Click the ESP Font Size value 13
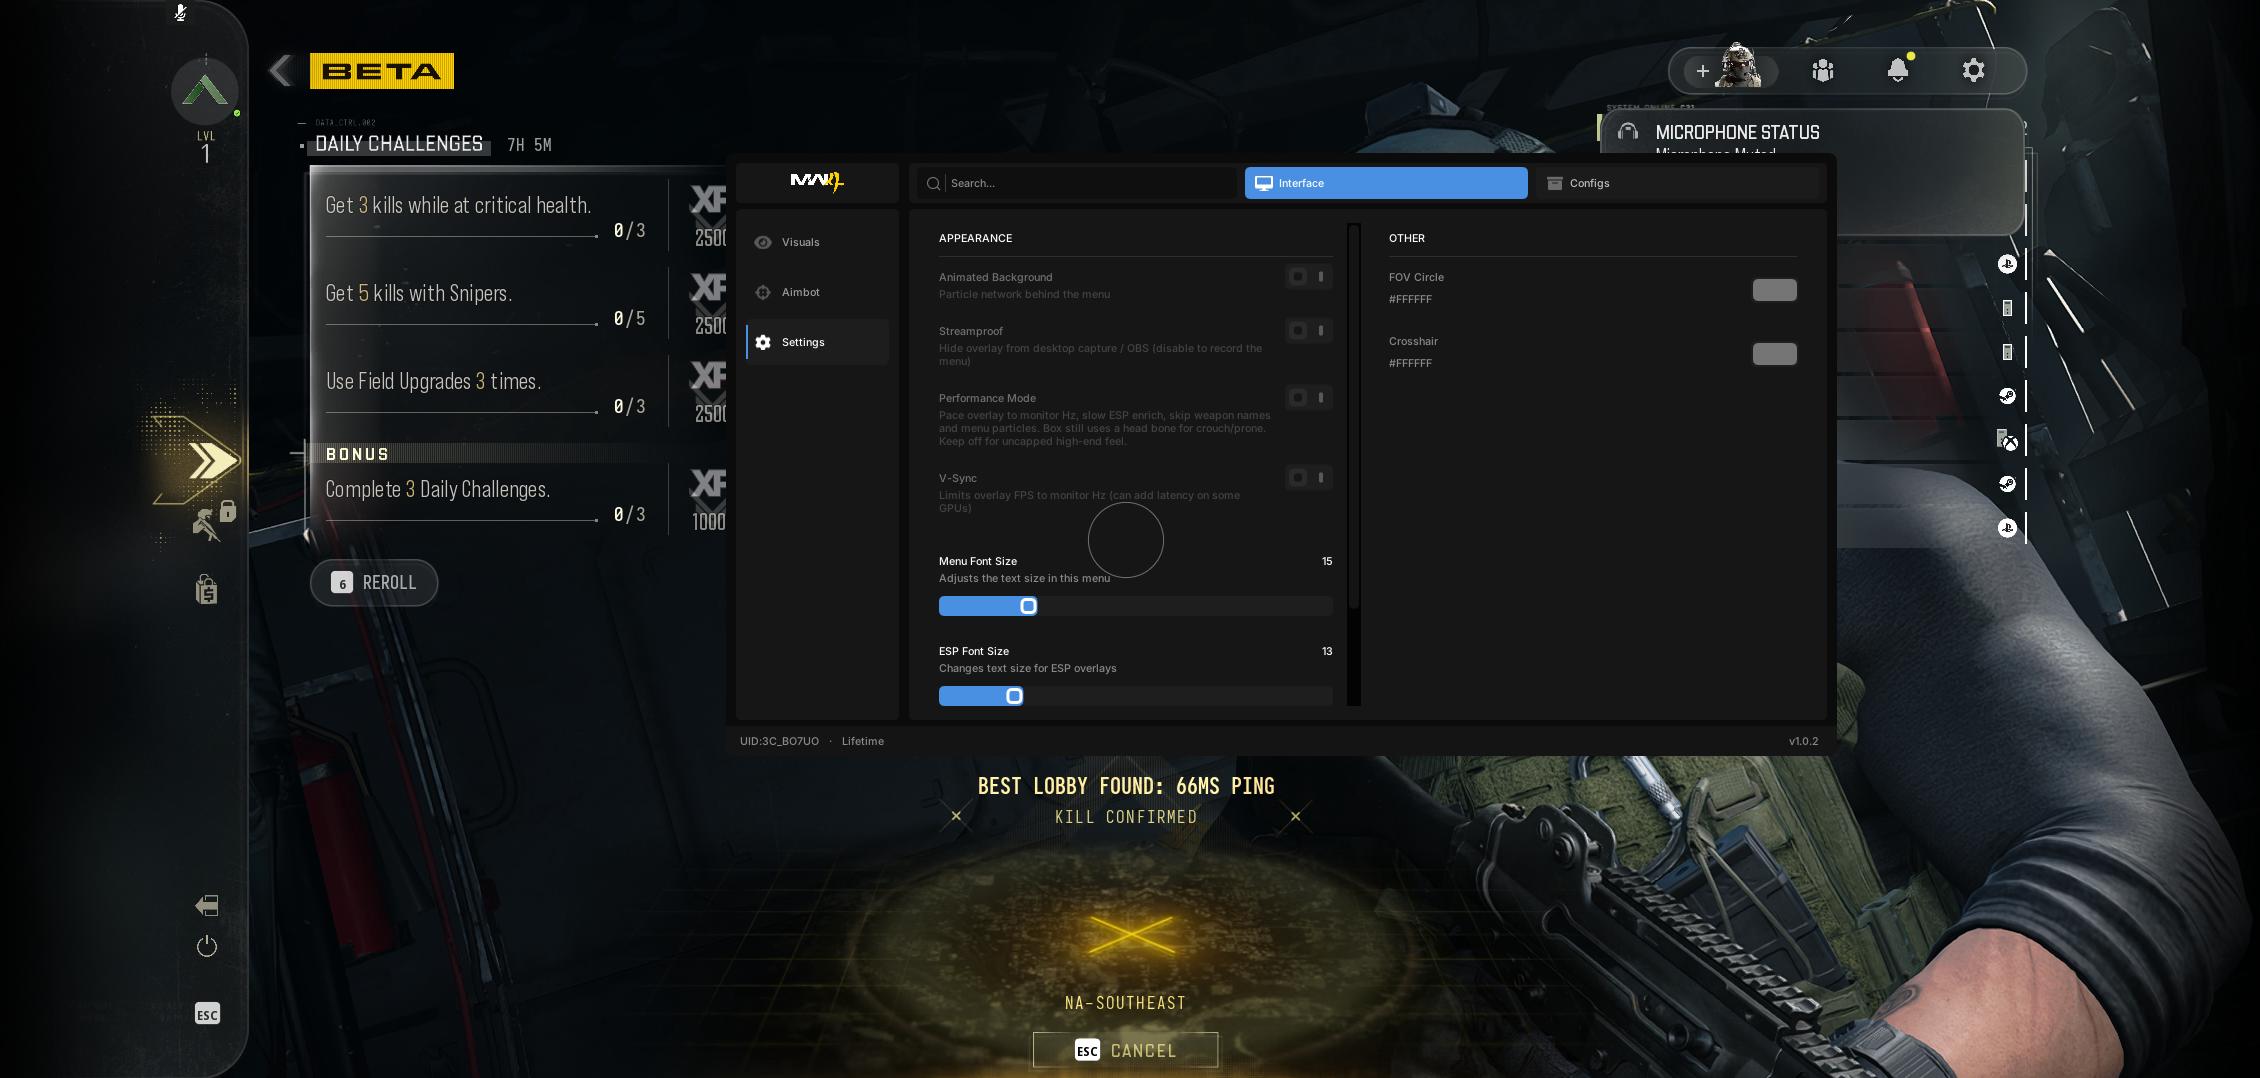Viewport: 2260px width, 1078px height. coord(1327,651)
